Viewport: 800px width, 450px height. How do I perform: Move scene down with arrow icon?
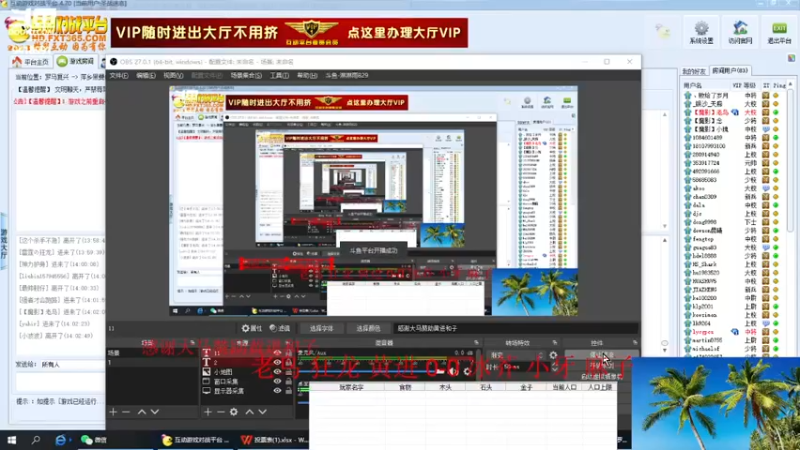pyautogui.click(x=155, y=411)
